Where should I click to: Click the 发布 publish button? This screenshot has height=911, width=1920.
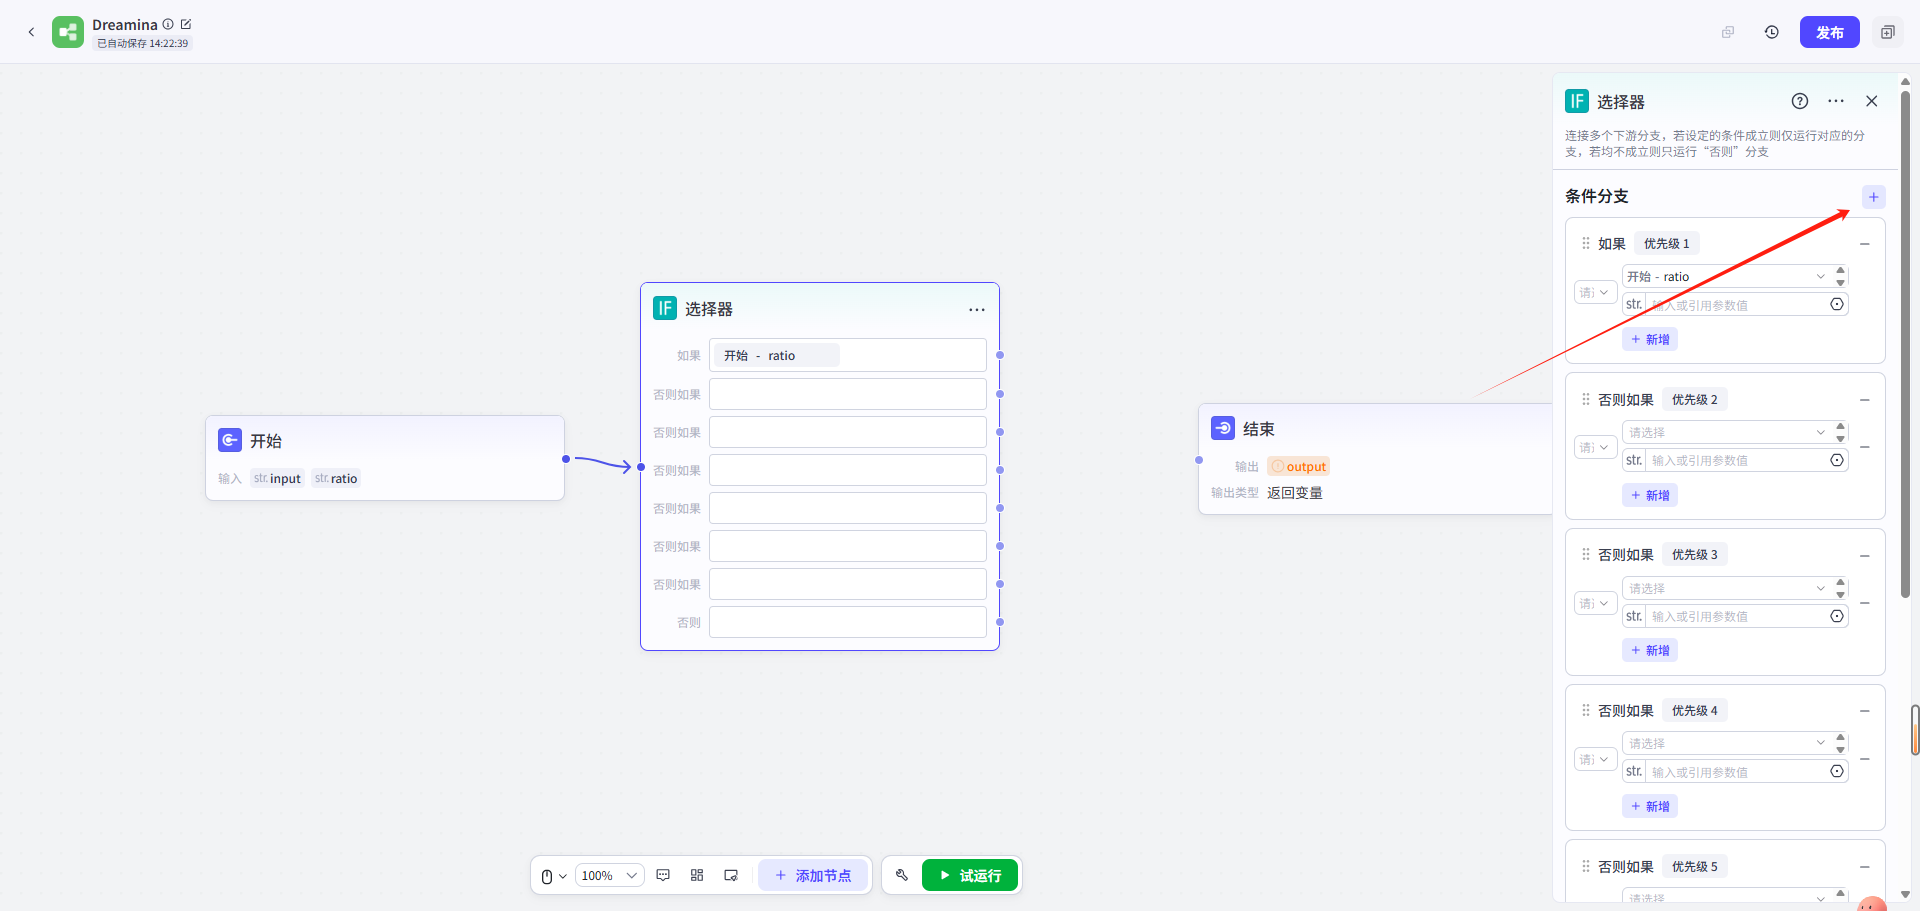pyautogui.click(x=1830, y=32)
